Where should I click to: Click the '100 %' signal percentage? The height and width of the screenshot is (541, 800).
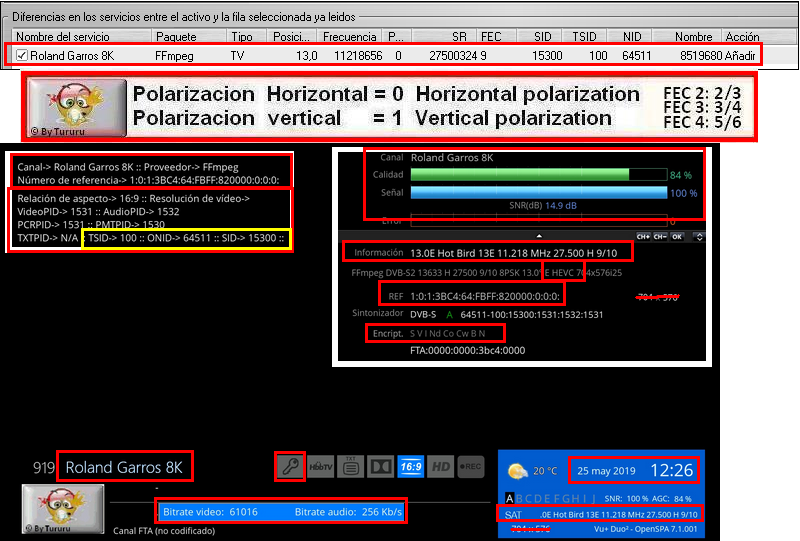[684, 193]
